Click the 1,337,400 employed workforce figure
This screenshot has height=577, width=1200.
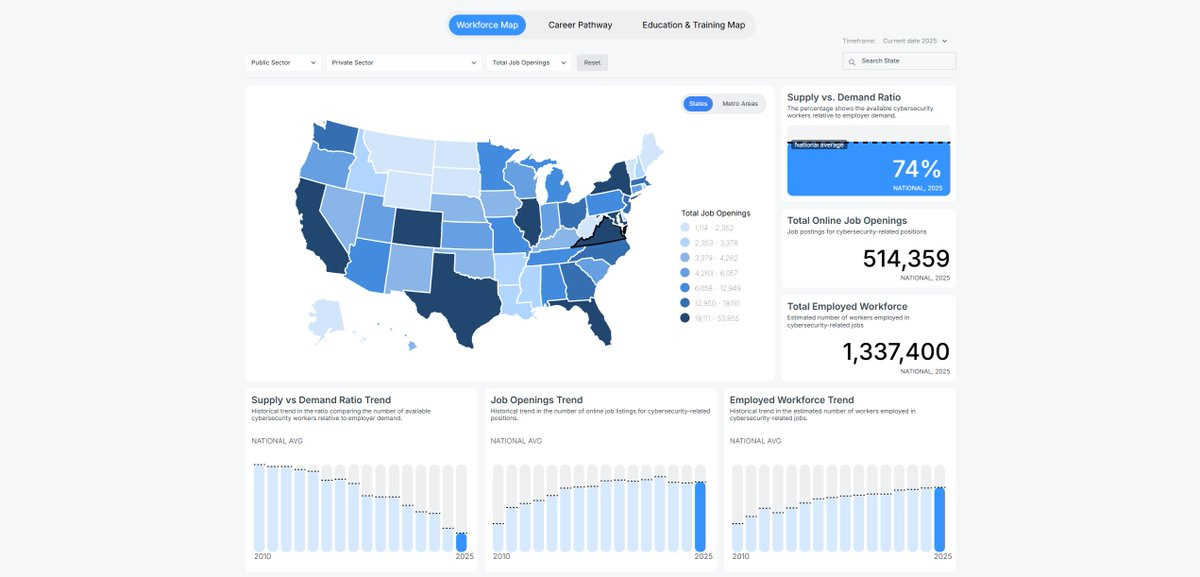coord(896,352)
